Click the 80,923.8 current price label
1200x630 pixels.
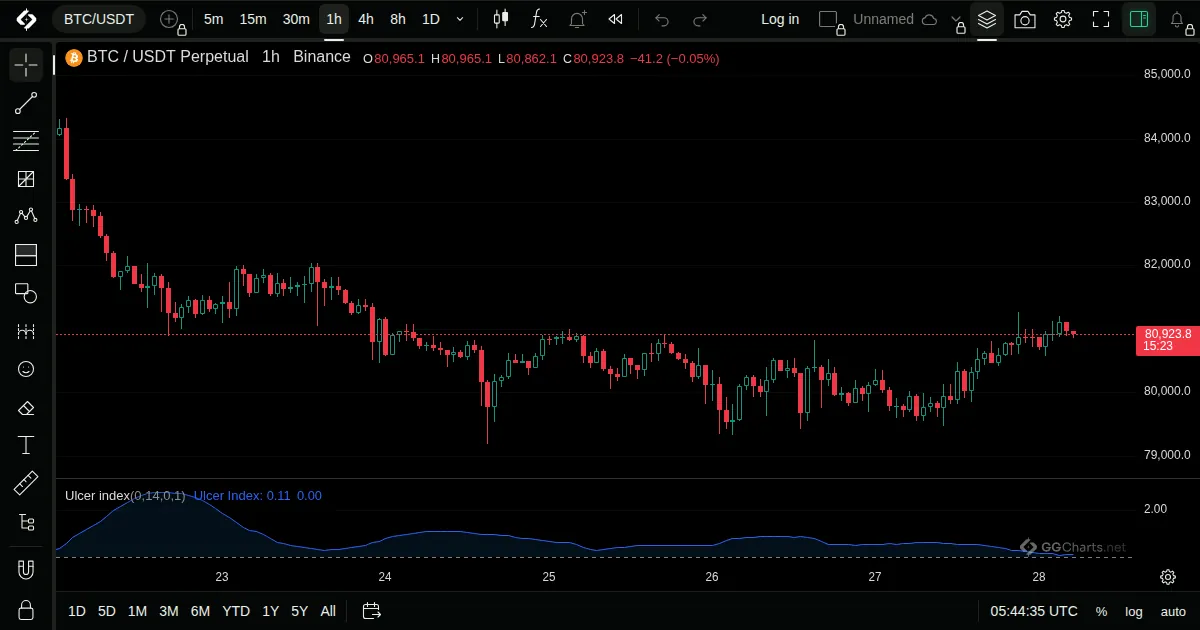(1167, 334)
